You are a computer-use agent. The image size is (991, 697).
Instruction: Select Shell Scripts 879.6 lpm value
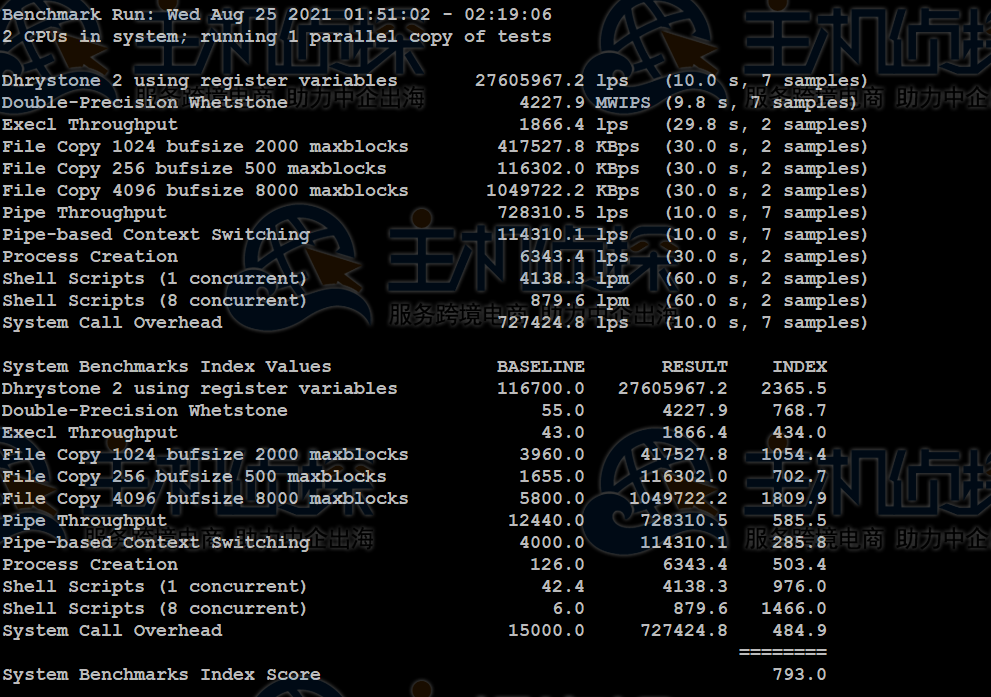pos(580,301)
